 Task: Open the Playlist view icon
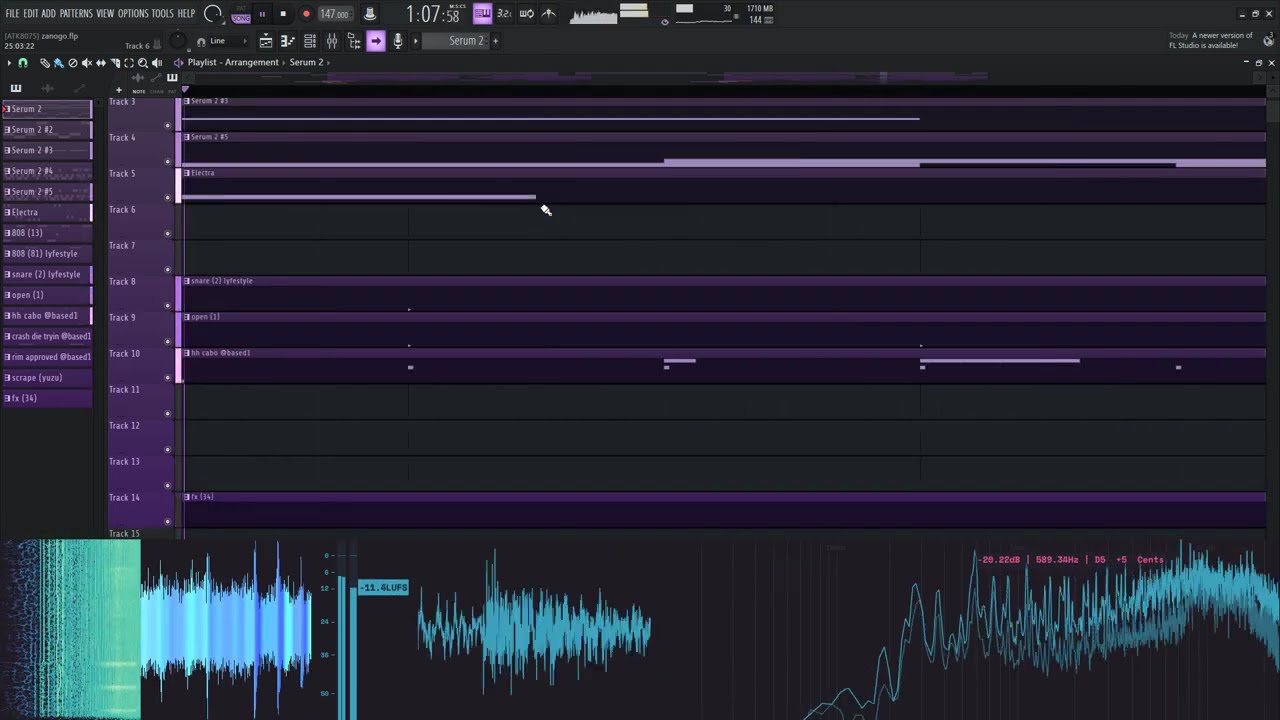click(x=266, y=41)
